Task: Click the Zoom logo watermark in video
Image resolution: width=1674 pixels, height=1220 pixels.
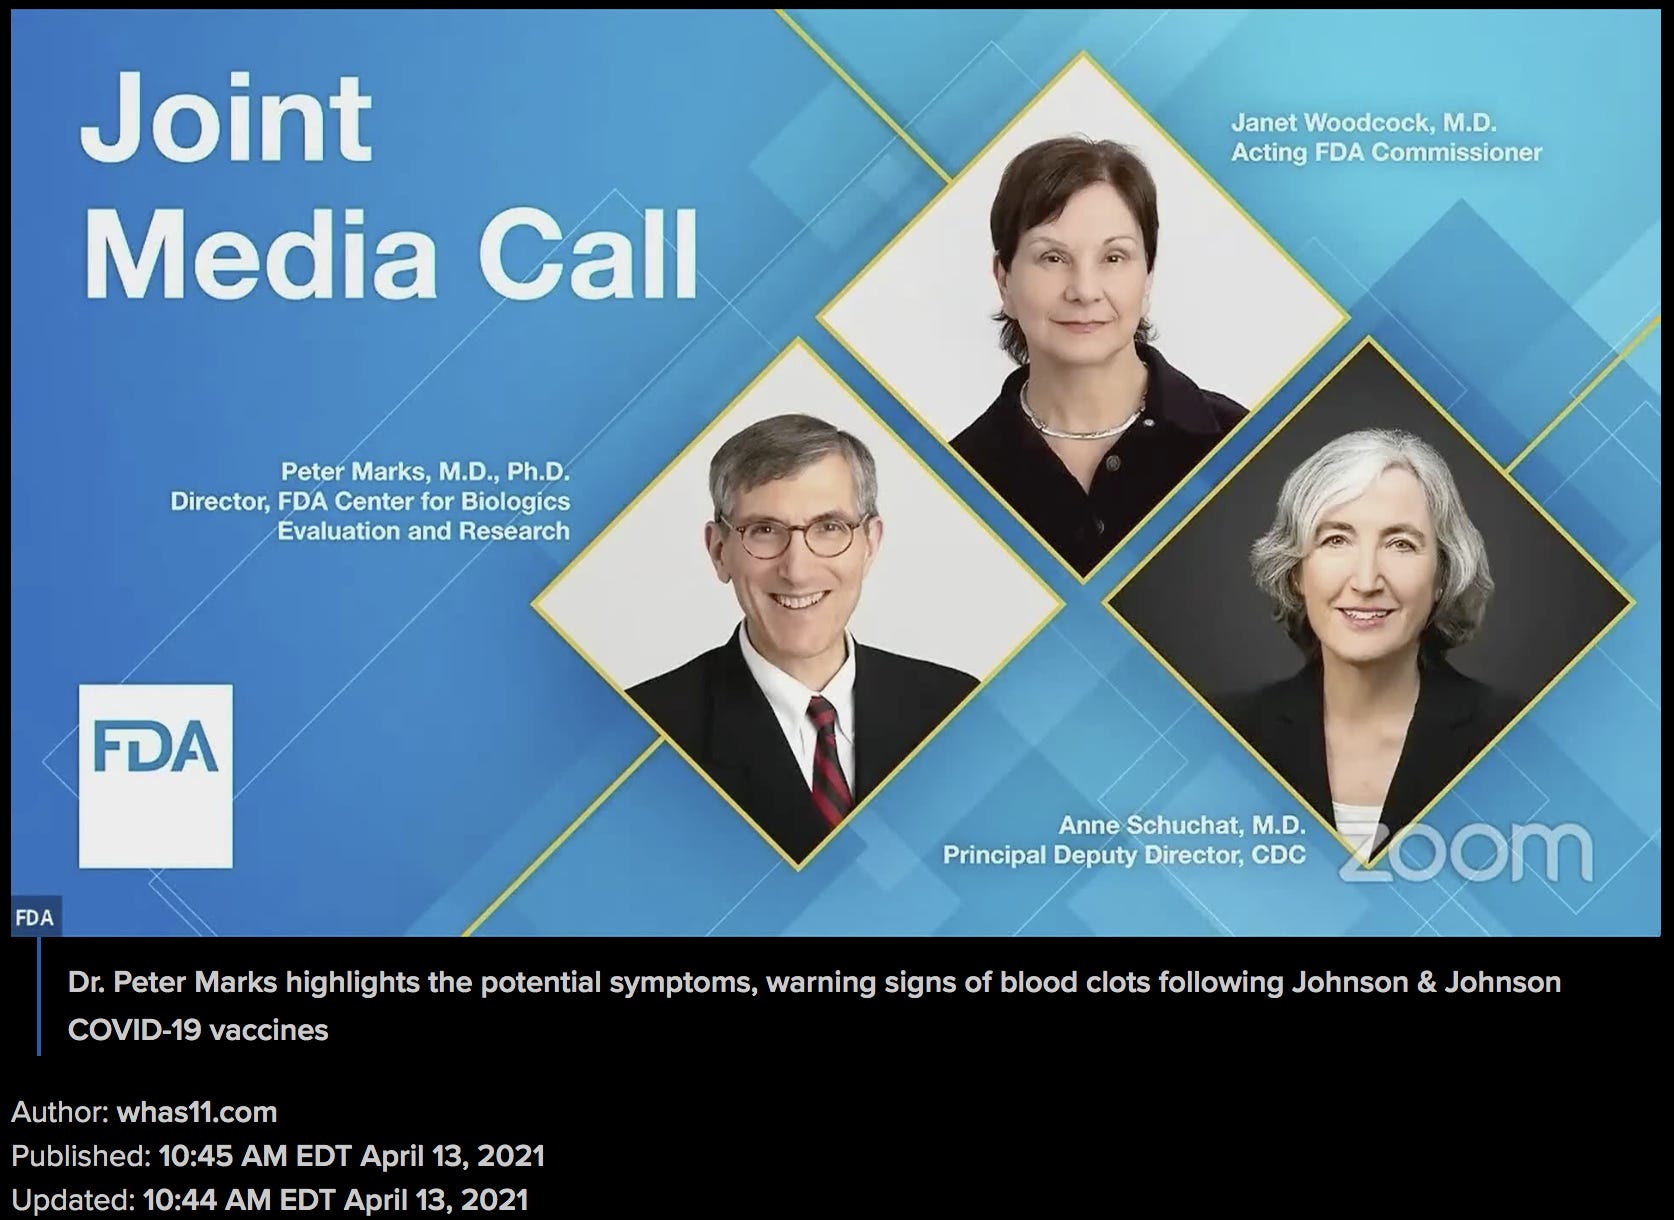Action: pyautogui.click(x=1465, y=852)
